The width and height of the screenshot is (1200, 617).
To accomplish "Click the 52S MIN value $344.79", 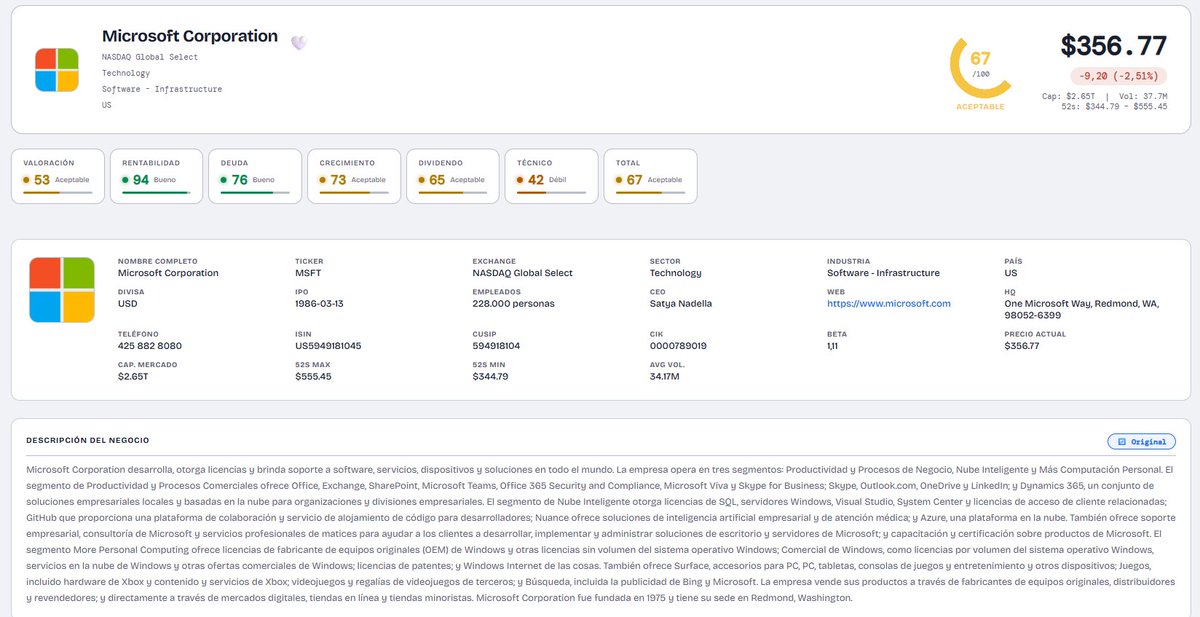I will [x=491, y=377].
